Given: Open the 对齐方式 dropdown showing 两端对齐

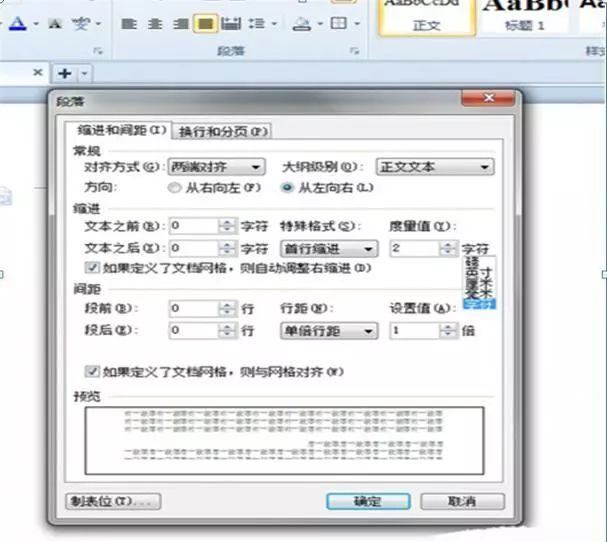Looking at the screenshot, I should tap(217, 167).
